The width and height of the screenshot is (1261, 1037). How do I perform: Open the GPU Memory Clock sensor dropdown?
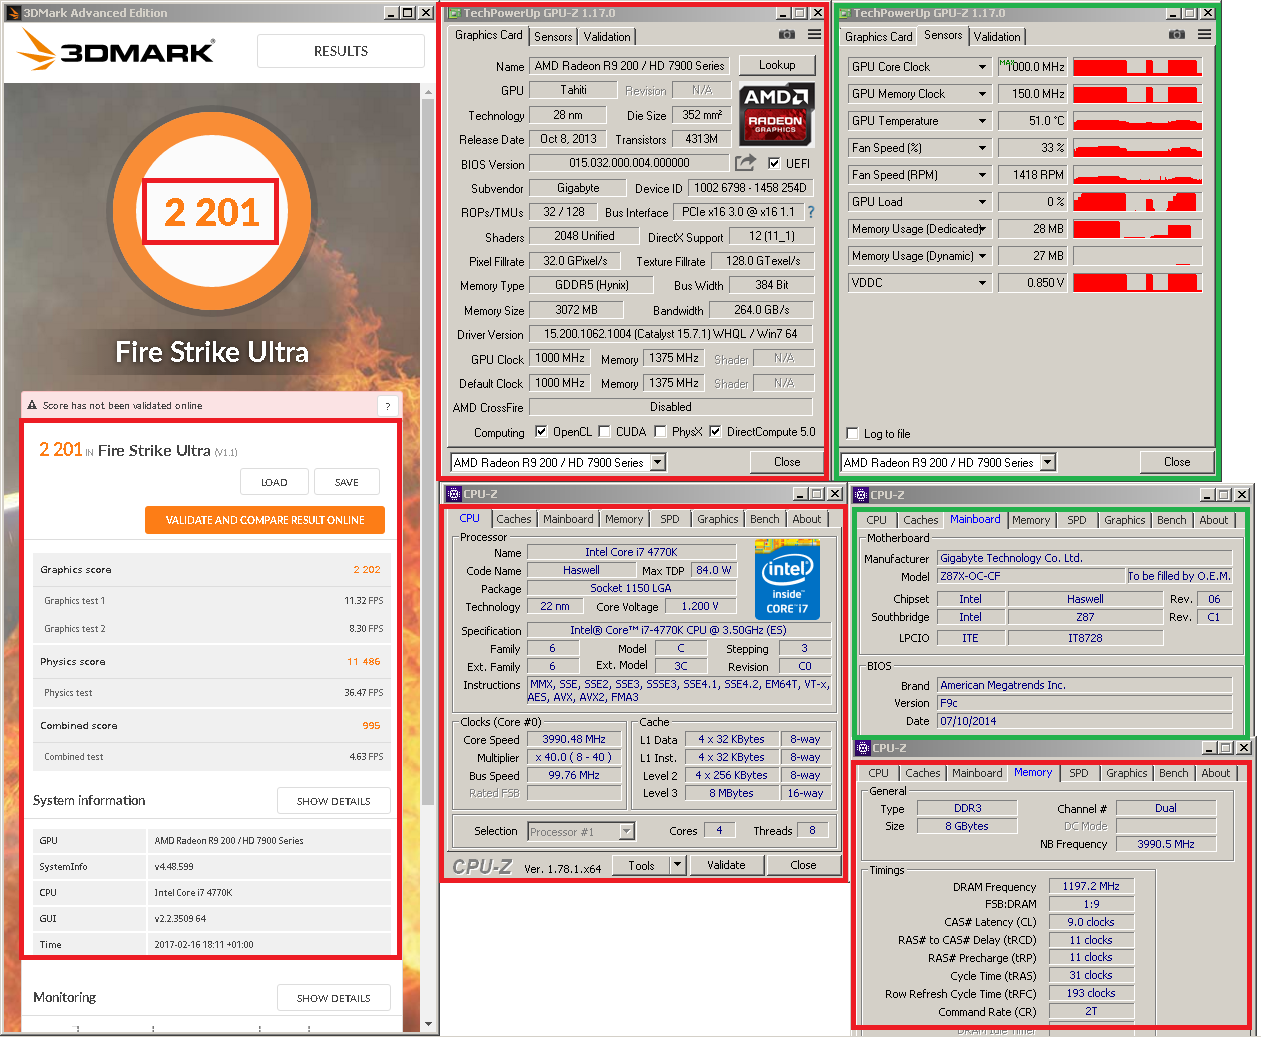click(x=982, y=94)
